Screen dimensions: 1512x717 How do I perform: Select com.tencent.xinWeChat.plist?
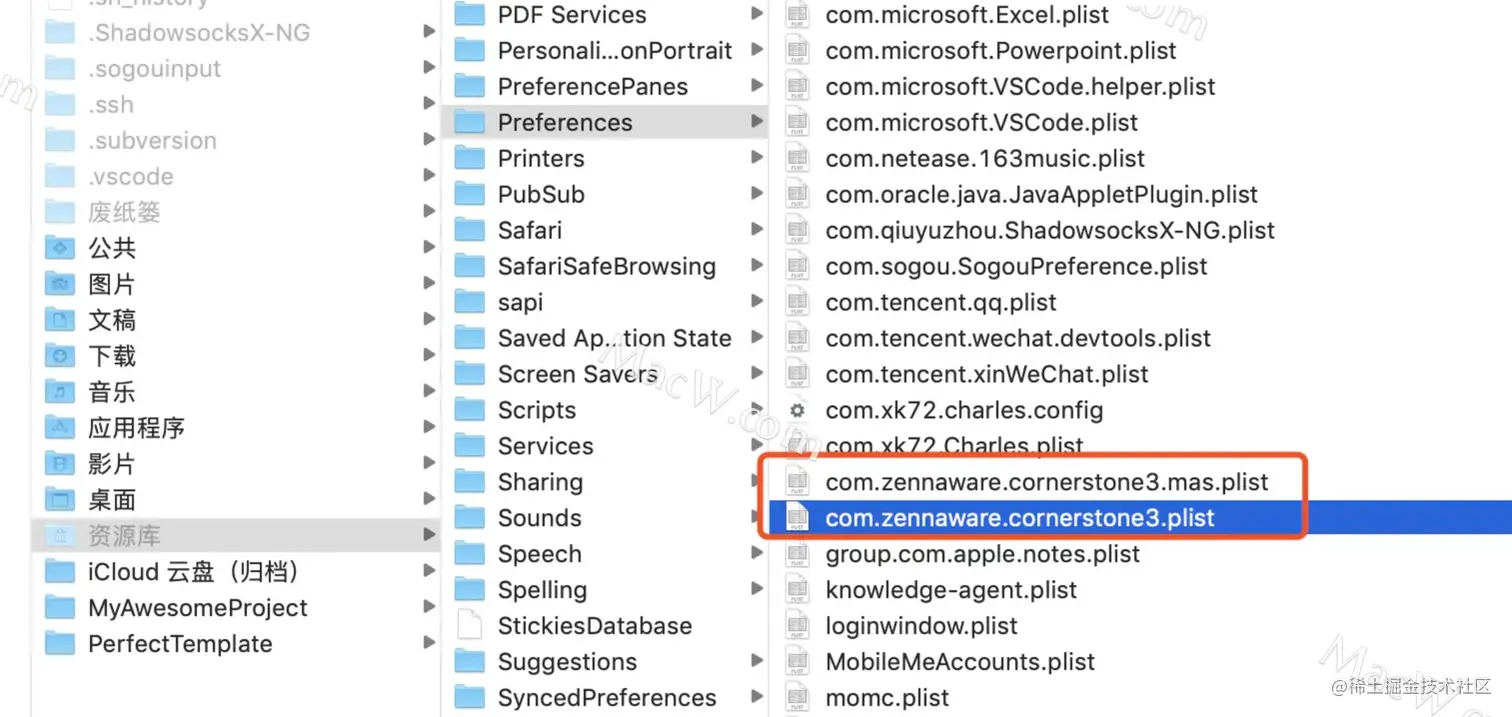(x=987, y=375)
